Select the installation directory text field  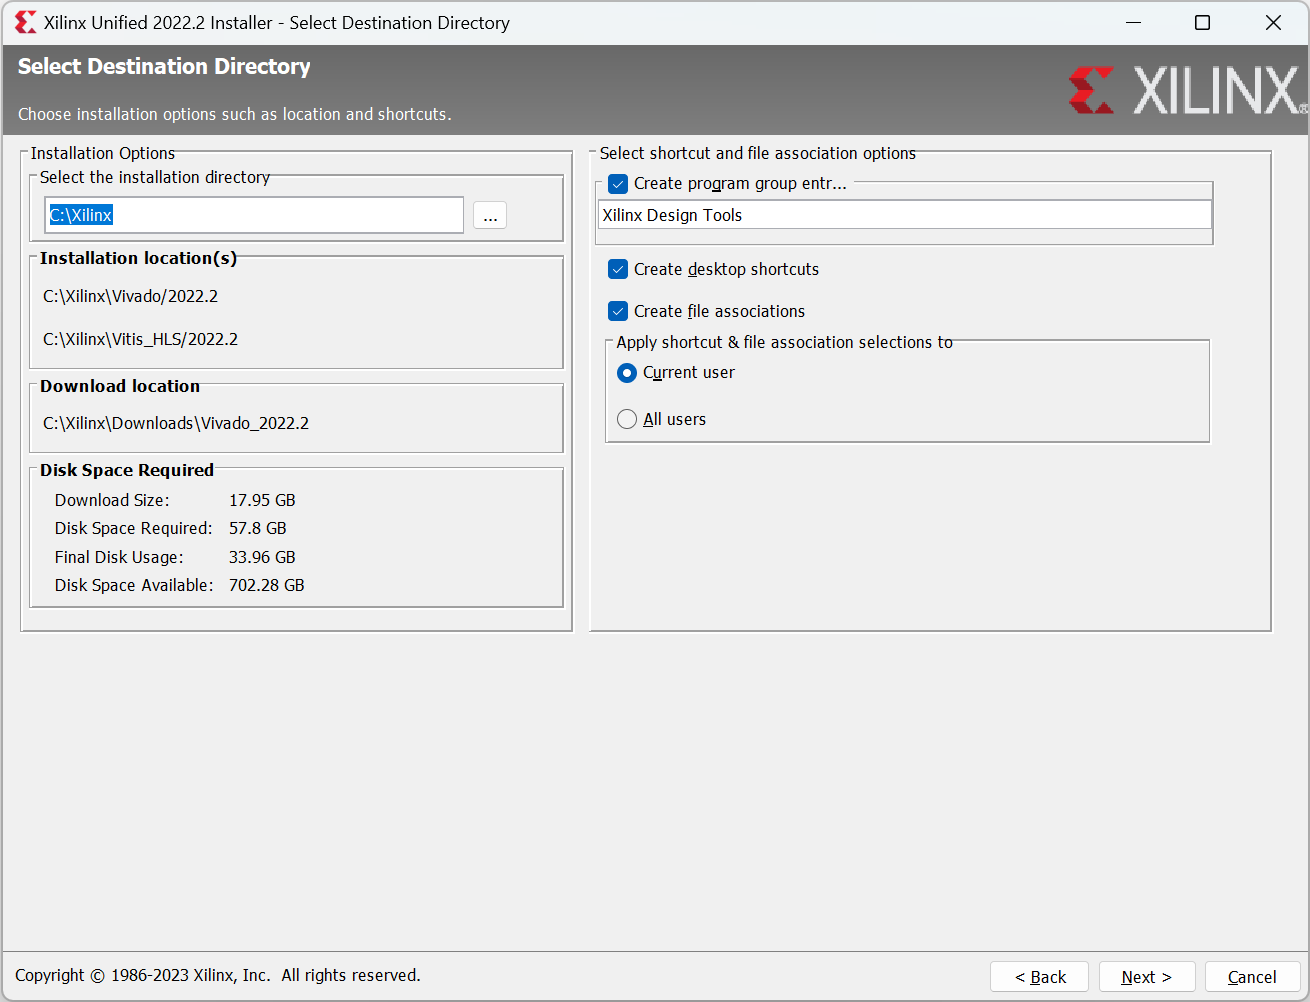pyautogui.click(x=254, y=214)
